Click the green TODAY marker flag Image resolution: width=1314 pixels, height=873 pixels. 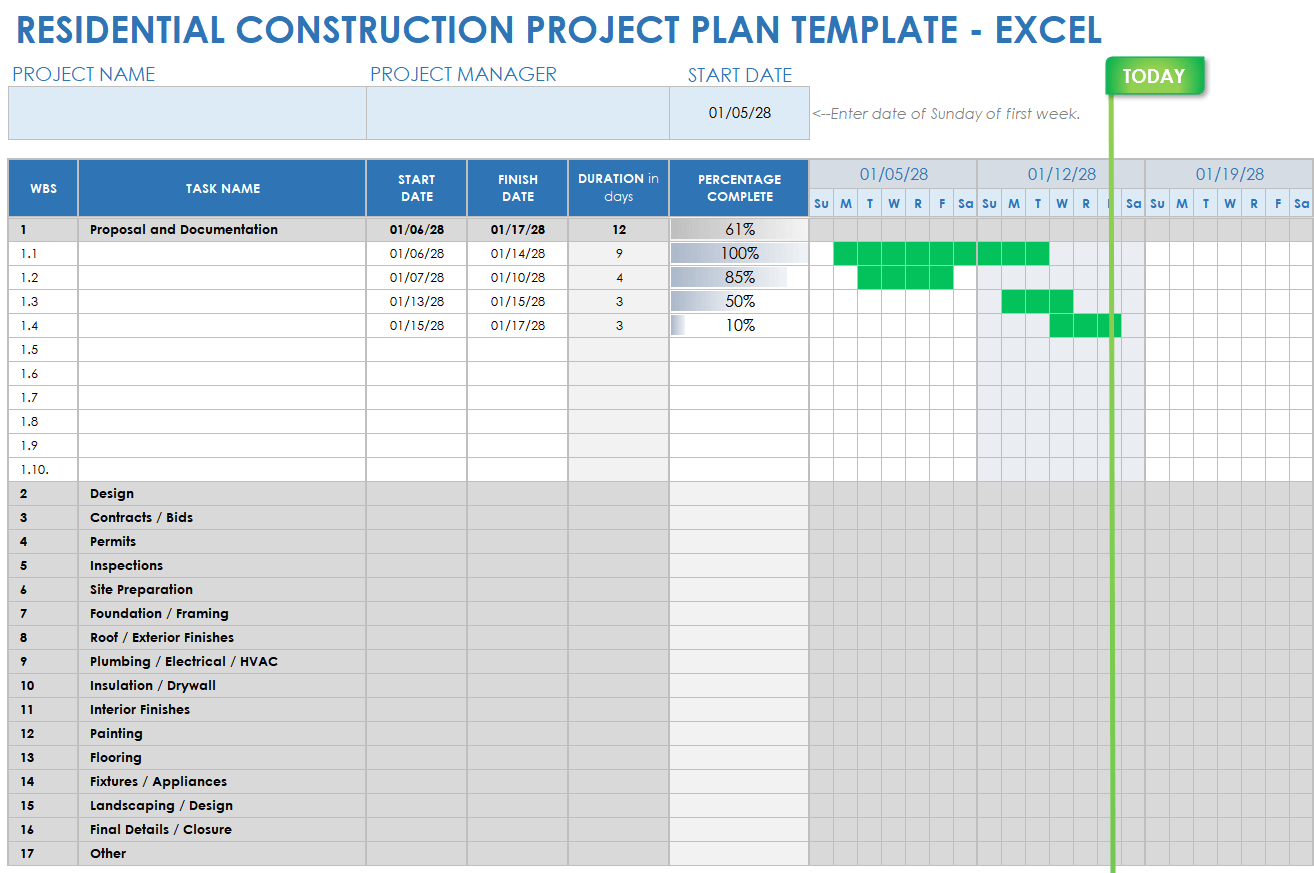(x=1154, y=76)
